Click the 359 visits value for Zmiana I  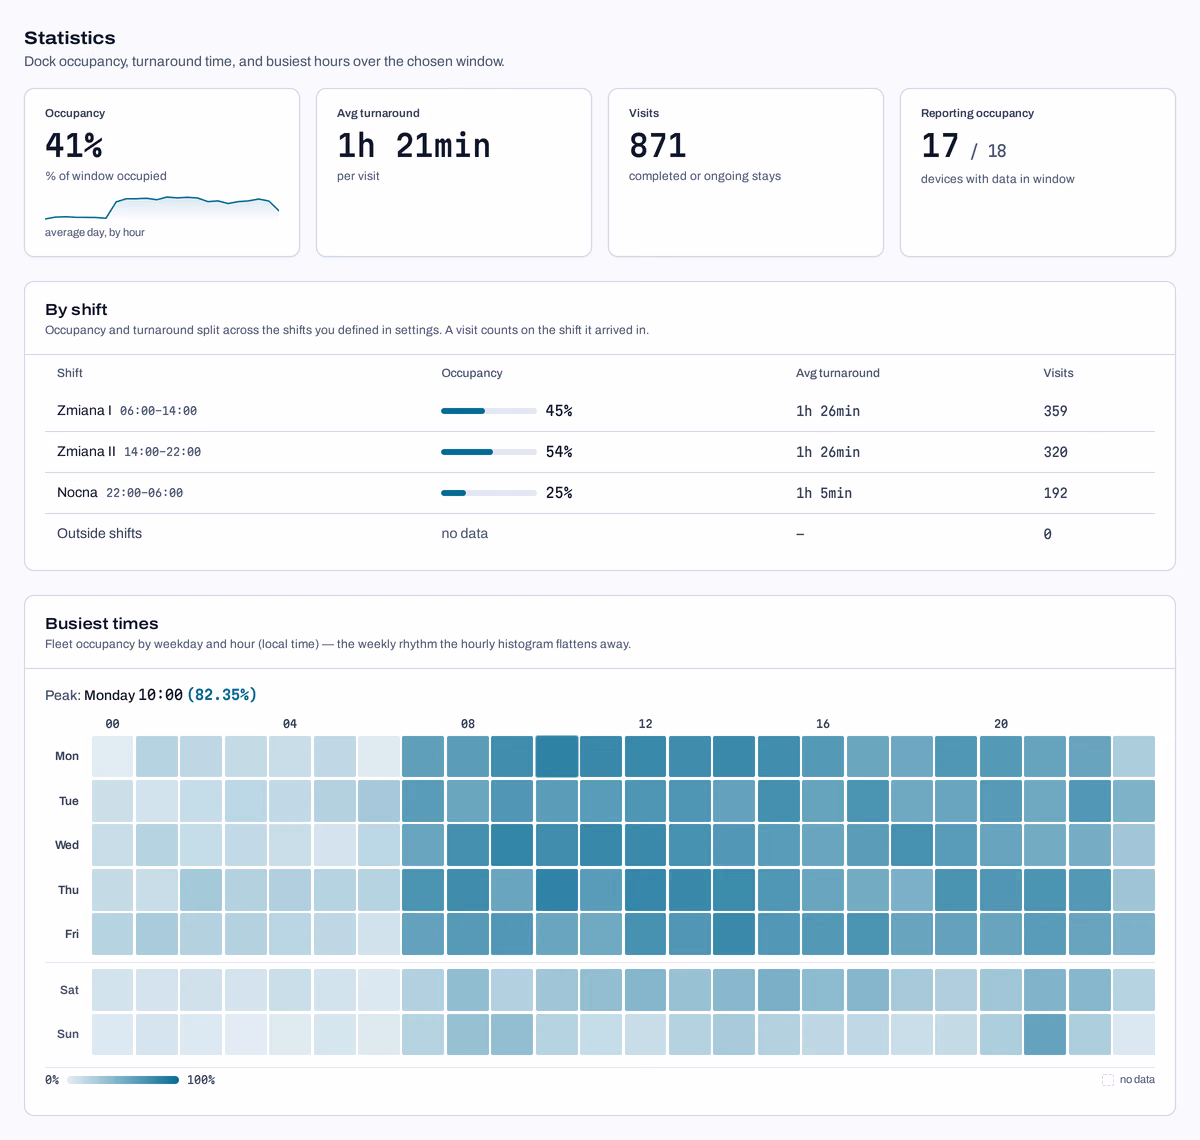pyautogui.click(x=1055, y=411)
